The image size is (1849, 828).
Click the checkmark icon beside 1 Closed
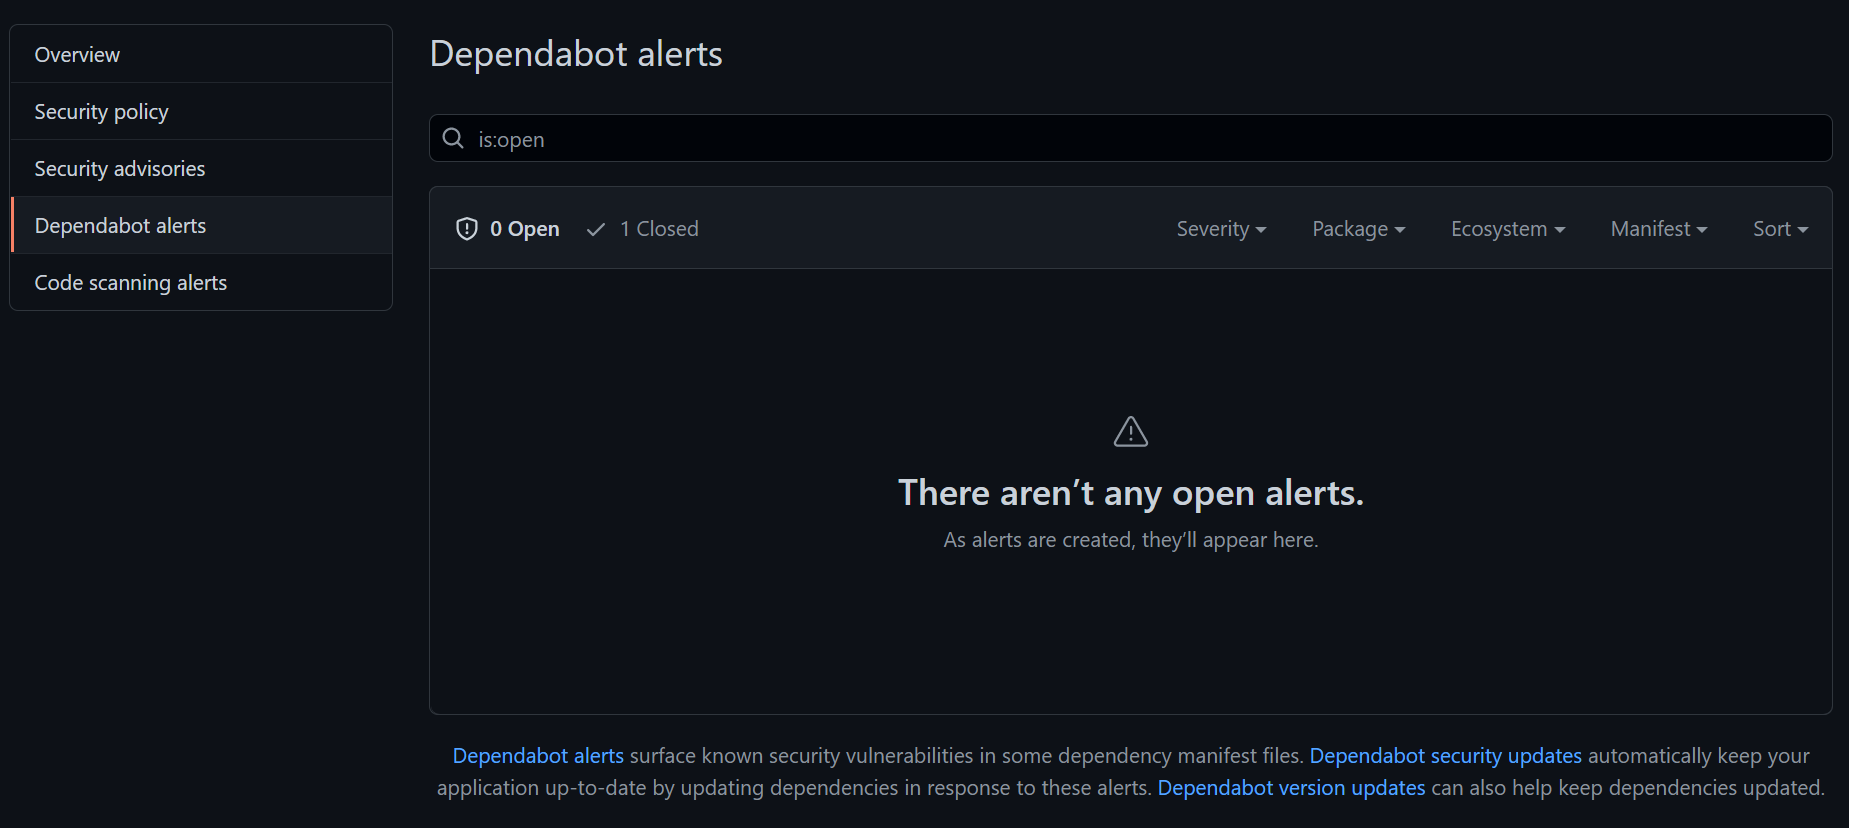596,229
